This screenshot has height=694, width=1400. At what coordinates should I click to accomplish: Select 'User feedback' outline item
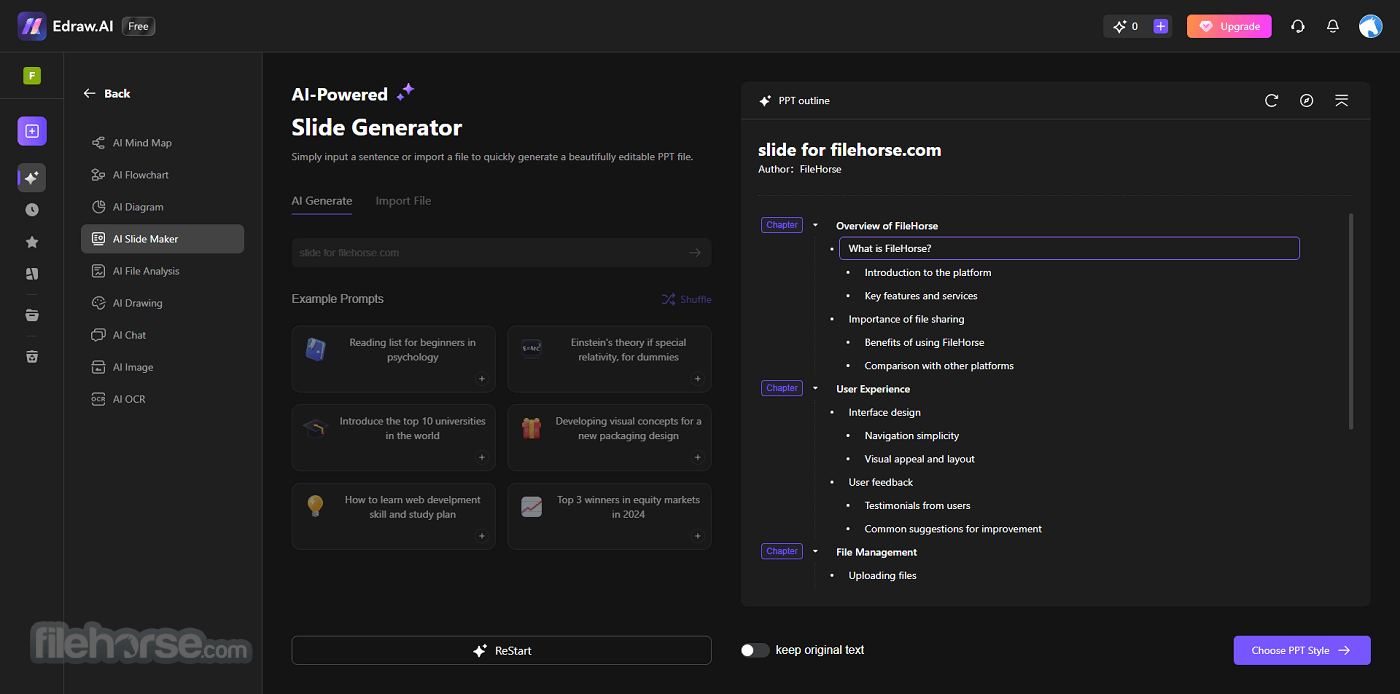pyautogui.click(x=881, y=482)
